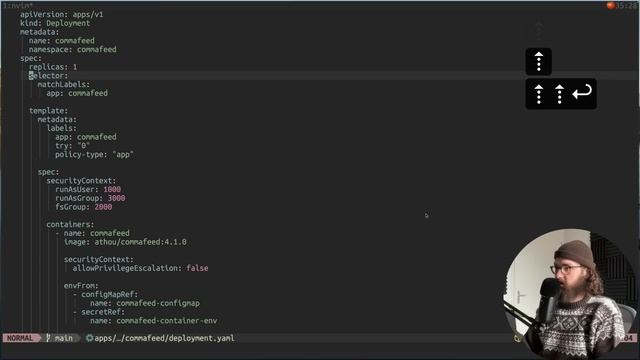Click the namespace: commafeed line
The image size is (640, 360).
[x=73, y=49]
